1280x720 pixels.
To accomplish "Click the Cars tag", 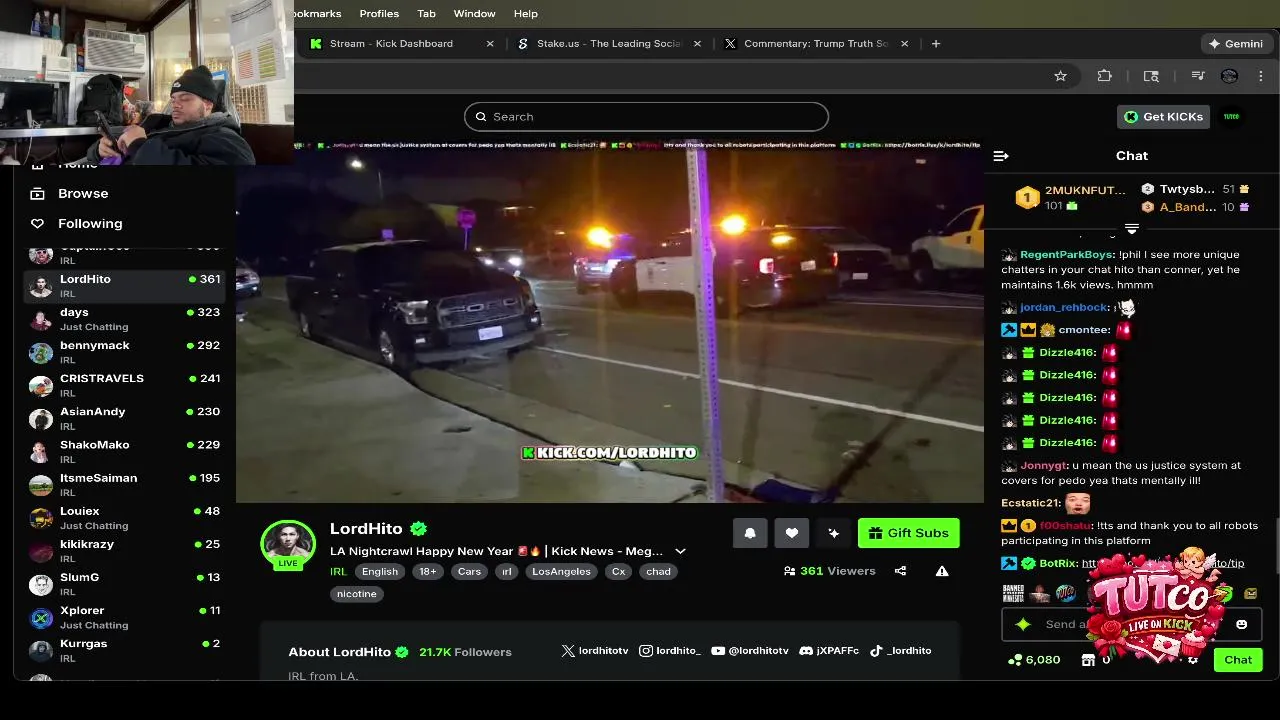I will pos(469,572).
